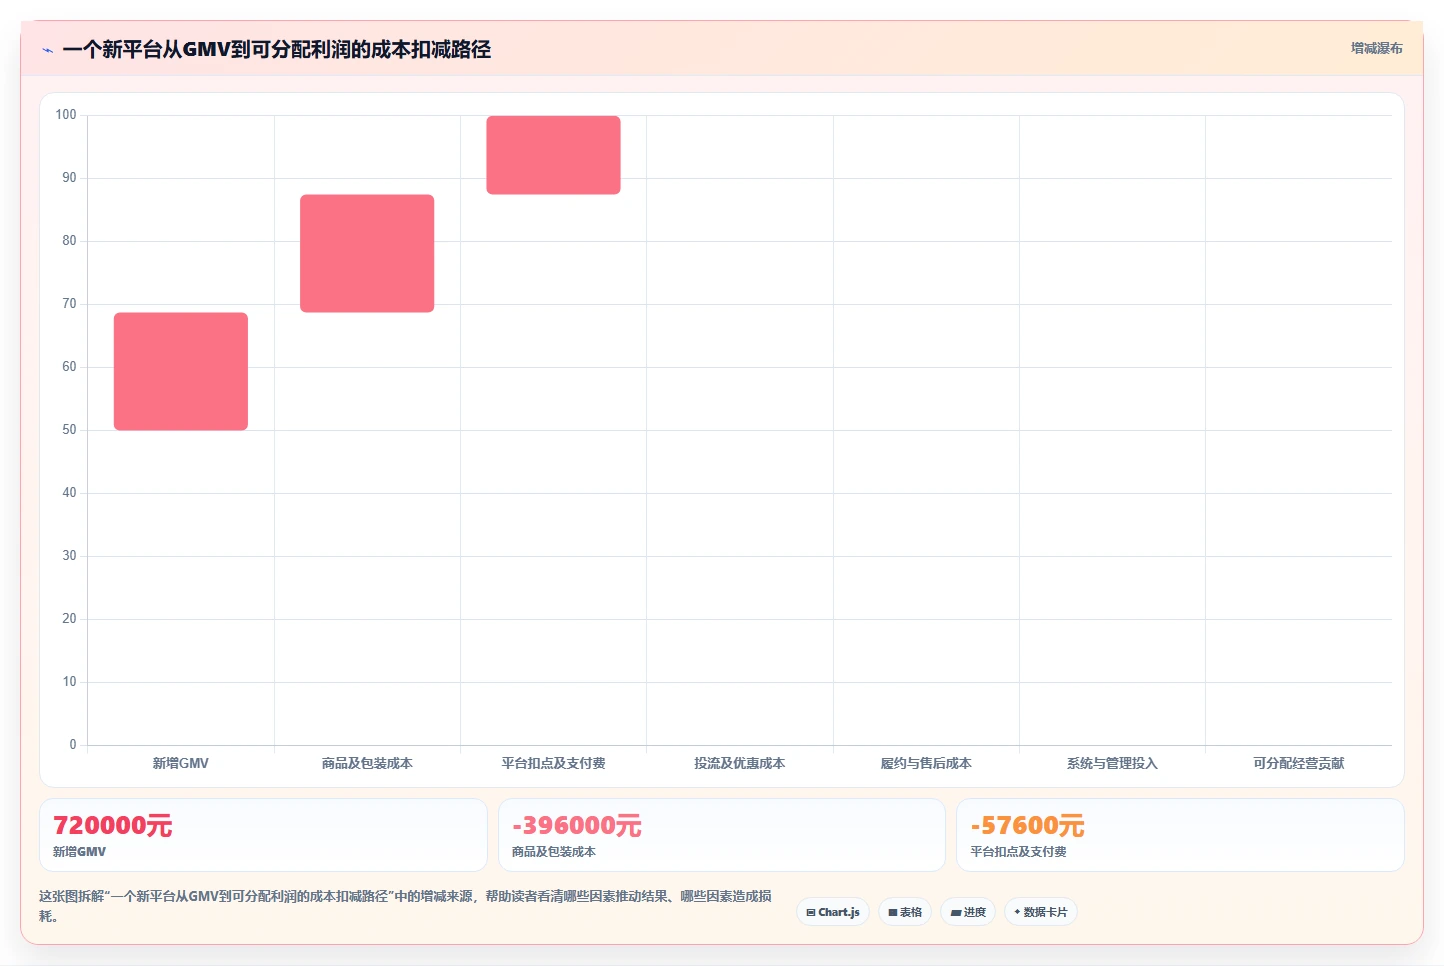Click the 平台扣点及支付费 bar in the chart
1444x966 pixels.
[553, 155]
